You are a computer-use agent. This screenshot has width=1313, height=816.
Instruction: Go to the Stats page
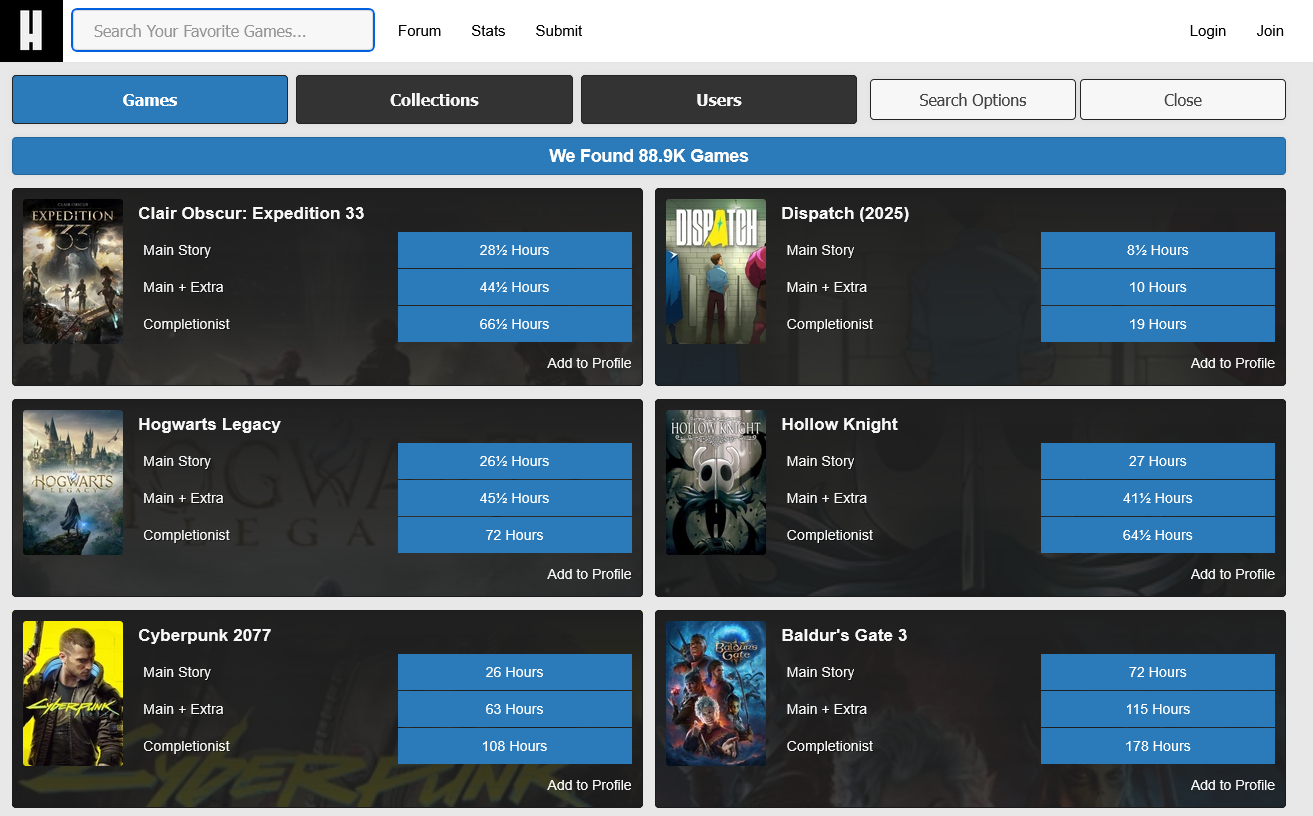[488, 31]
